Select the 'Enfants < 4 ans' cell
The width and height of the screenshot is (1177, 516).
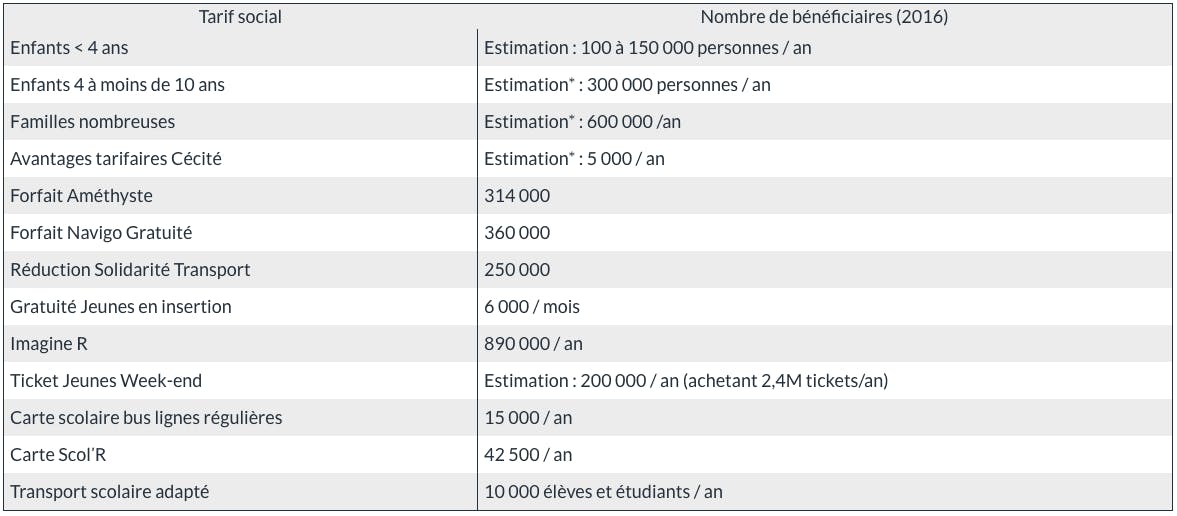(240, 47)
